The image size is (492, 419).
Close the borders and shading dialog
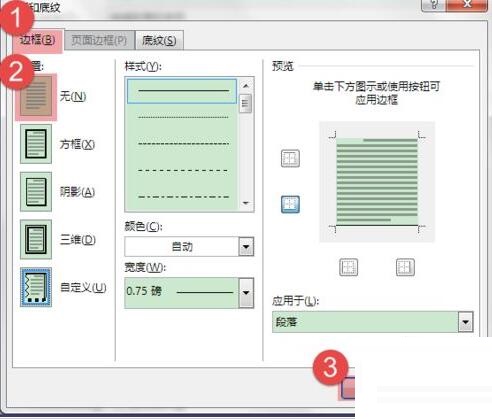(468, 5)
